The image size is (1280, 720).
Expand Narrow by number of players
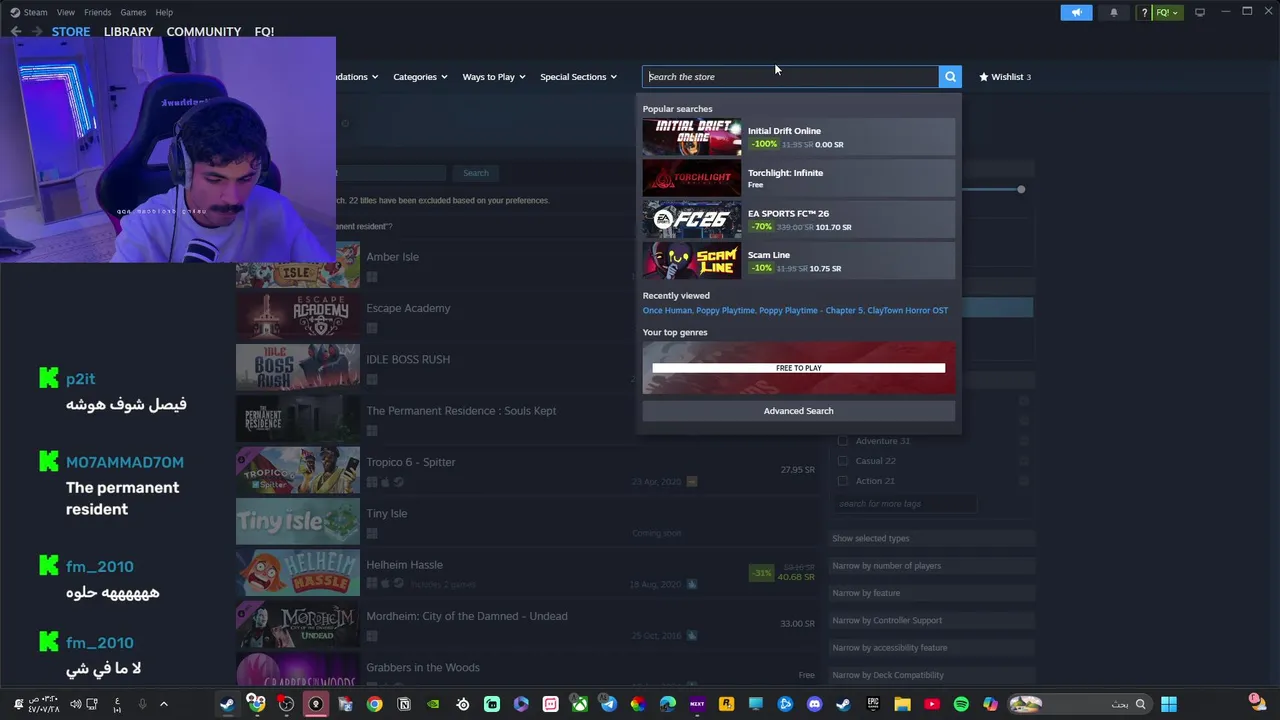click(x=930, y=566)
